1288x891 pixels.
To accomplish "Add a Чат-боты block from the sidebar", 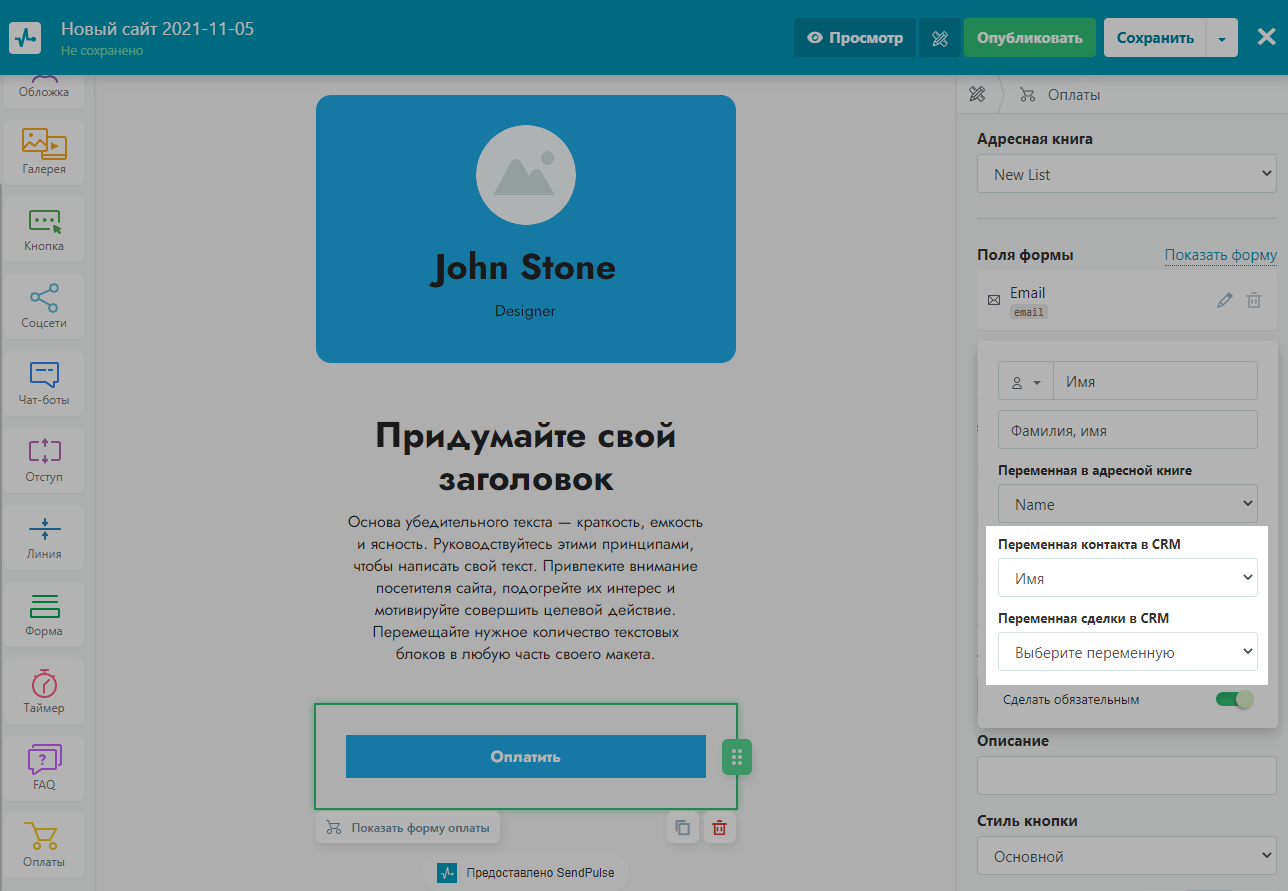I will click(x=44, y=383).
